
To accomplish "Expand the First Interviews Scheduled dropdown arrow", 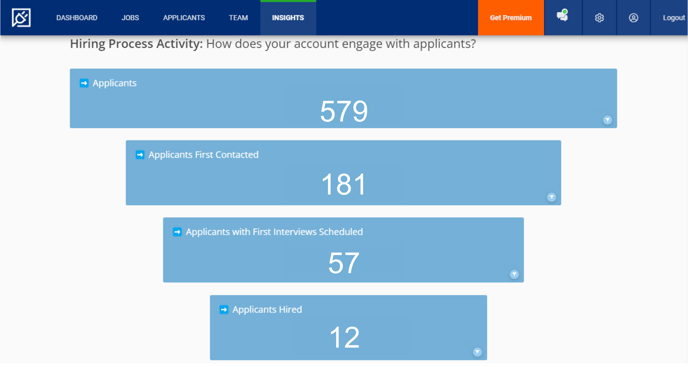I will 514,274.
